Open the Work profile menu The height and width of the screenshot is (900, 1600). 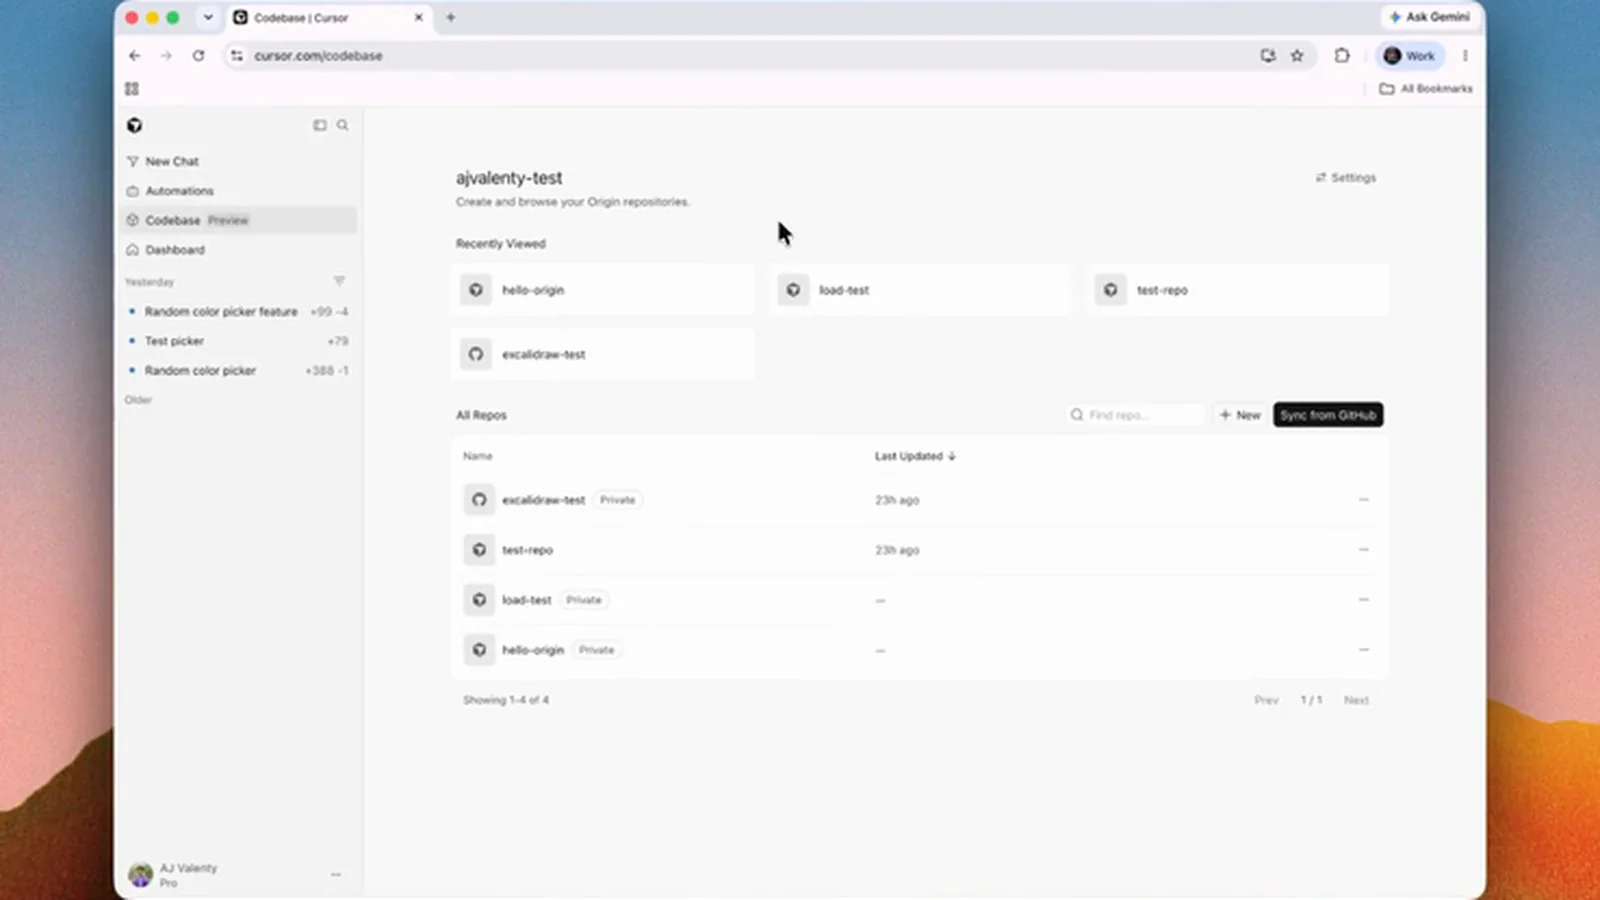coord(1410,56)
